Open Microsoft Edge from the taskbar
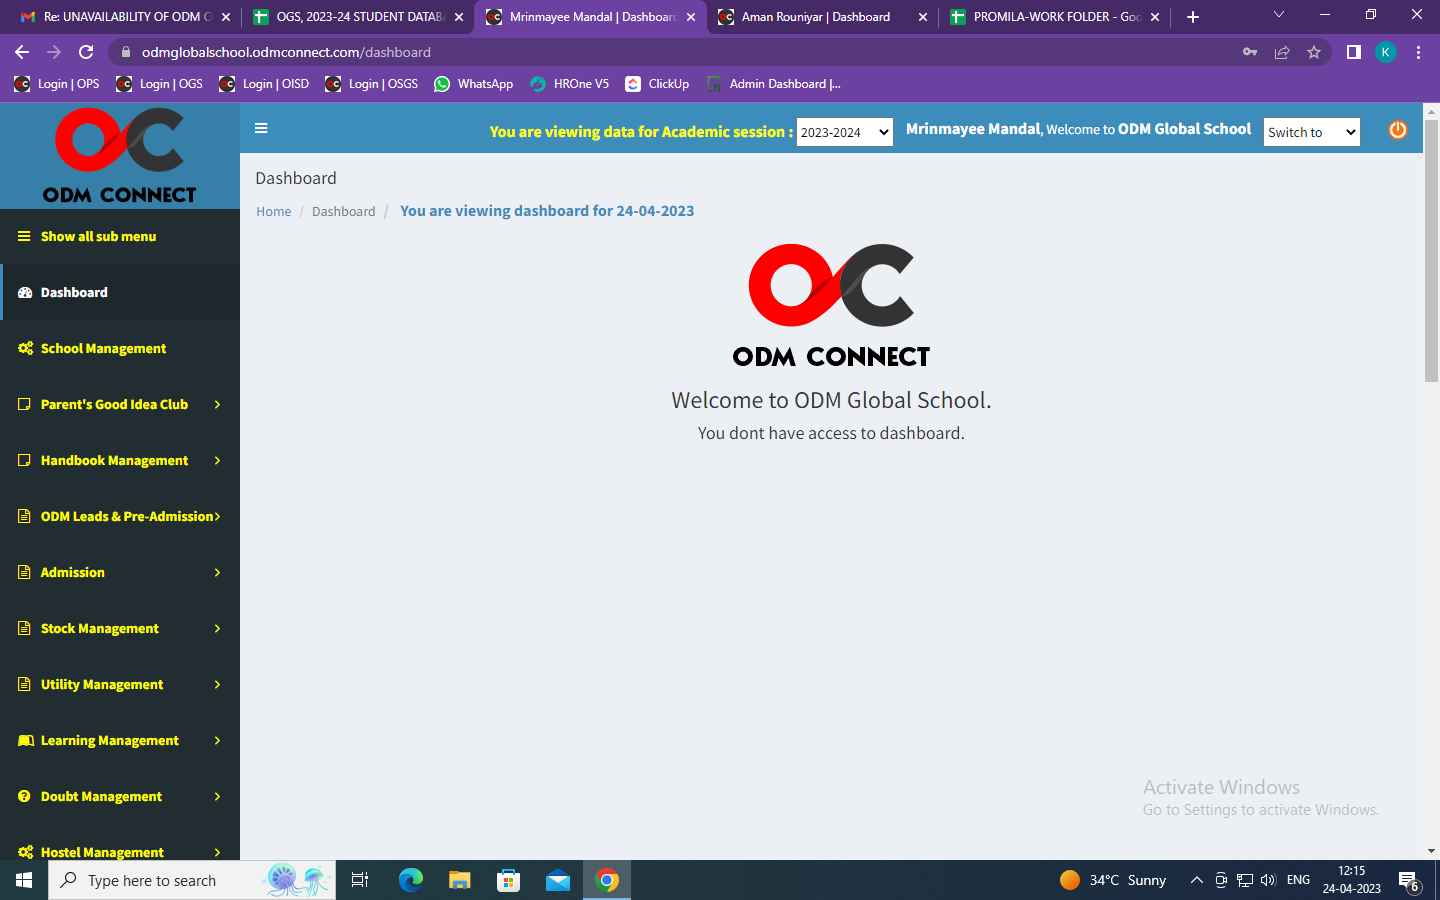The width and height of the screenshot is (1440, 900). tap(411, 880)
